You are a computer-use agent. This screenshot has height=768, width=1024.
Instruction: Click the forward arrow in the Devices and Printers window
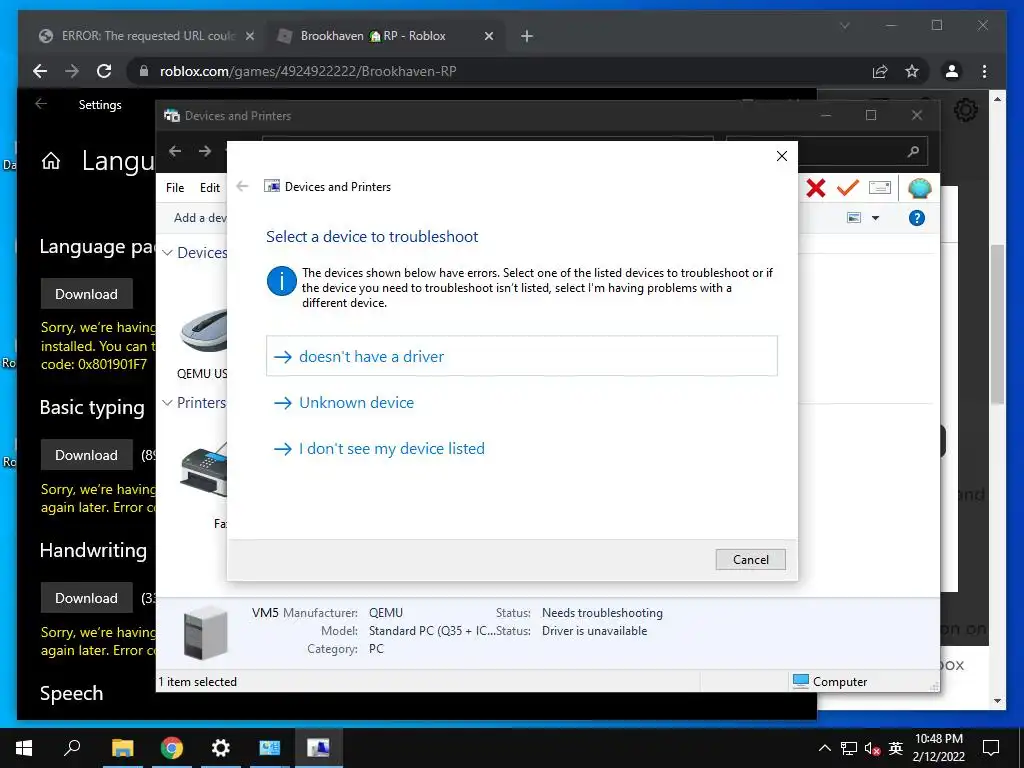pyautogui.click(x=205, y=152)
